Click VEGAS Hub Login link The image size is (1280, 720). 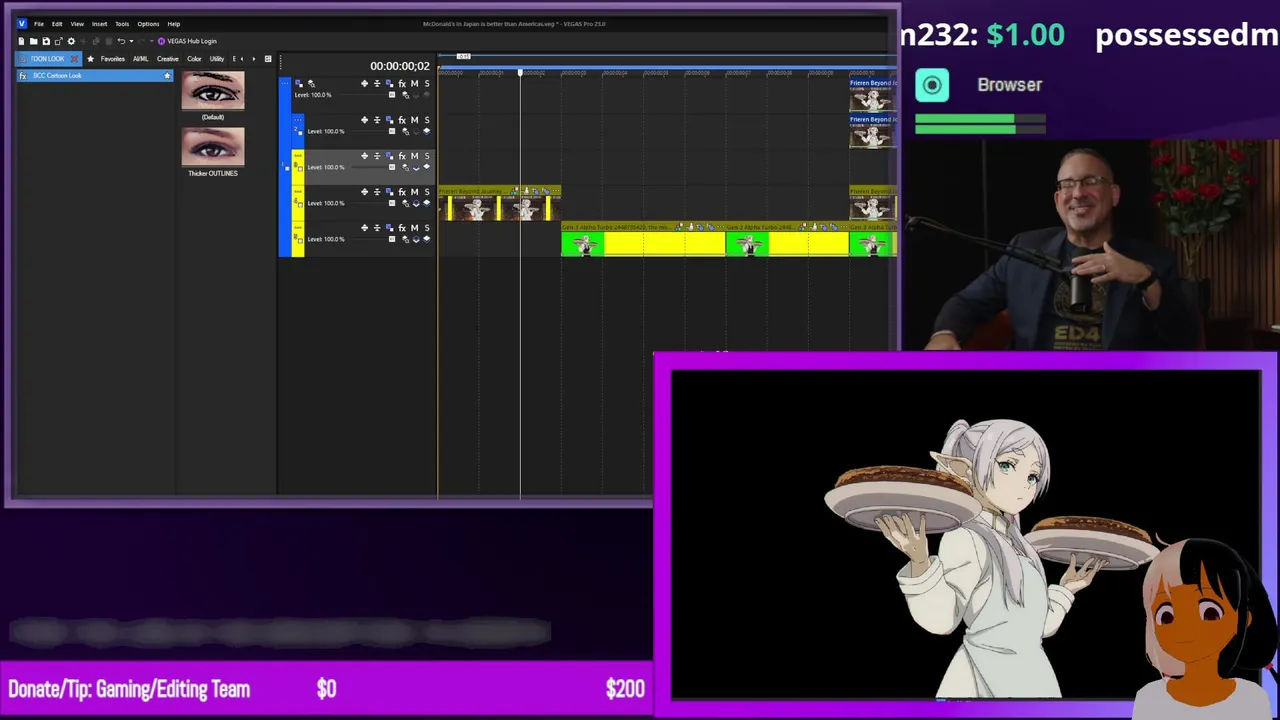(192, 41)
